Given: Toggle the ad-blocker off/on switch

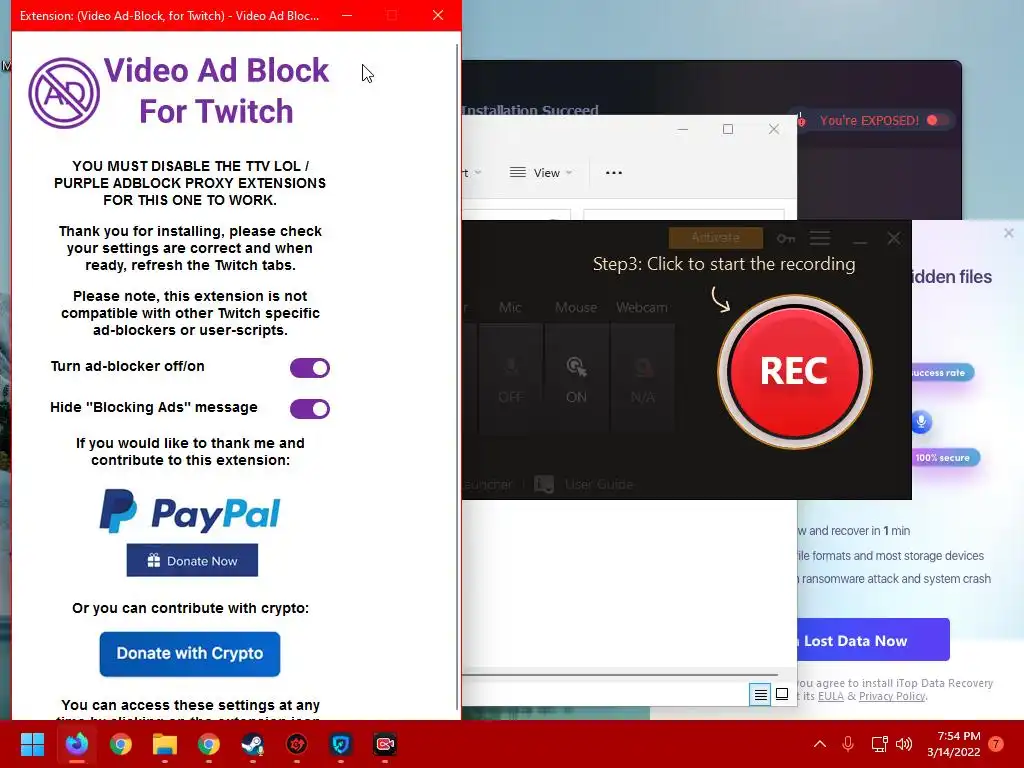Looking at the screenshot, I should tap(310, 368).
